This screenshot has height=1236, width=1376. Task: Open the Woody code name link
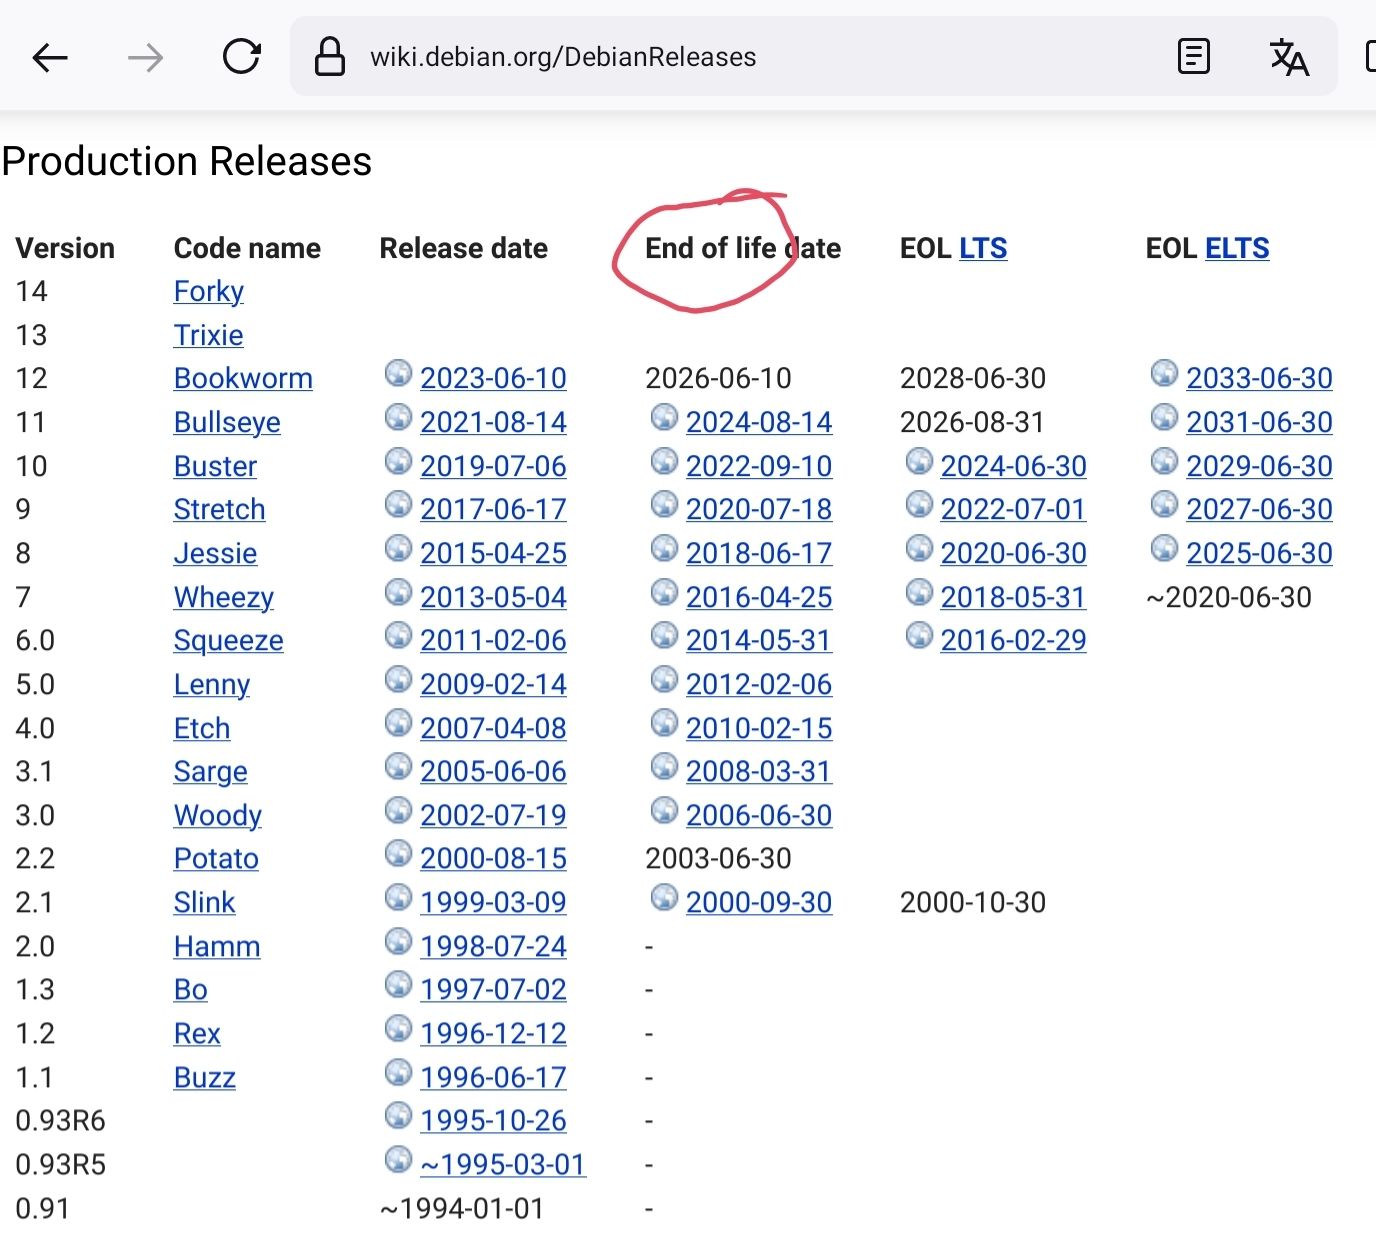point(217,815)
